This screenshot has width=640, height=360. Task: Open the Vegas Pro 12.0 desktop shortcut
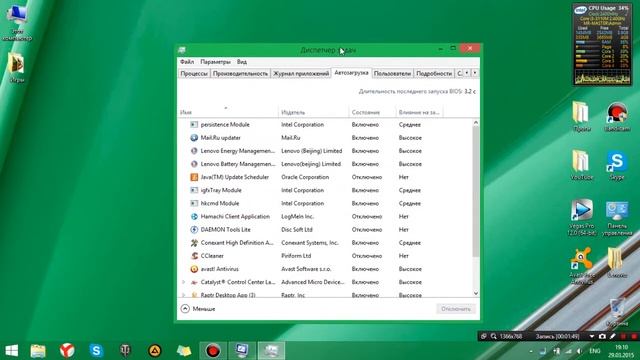582,217
